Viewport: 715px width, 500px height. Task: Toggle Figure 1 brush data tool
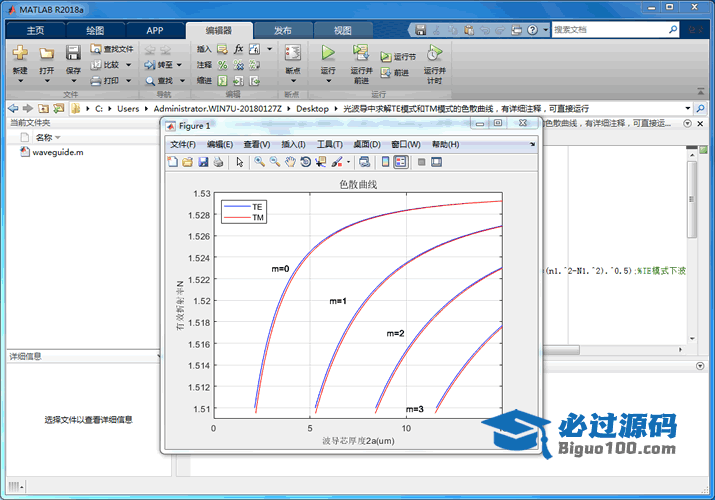tap(337, 162)
